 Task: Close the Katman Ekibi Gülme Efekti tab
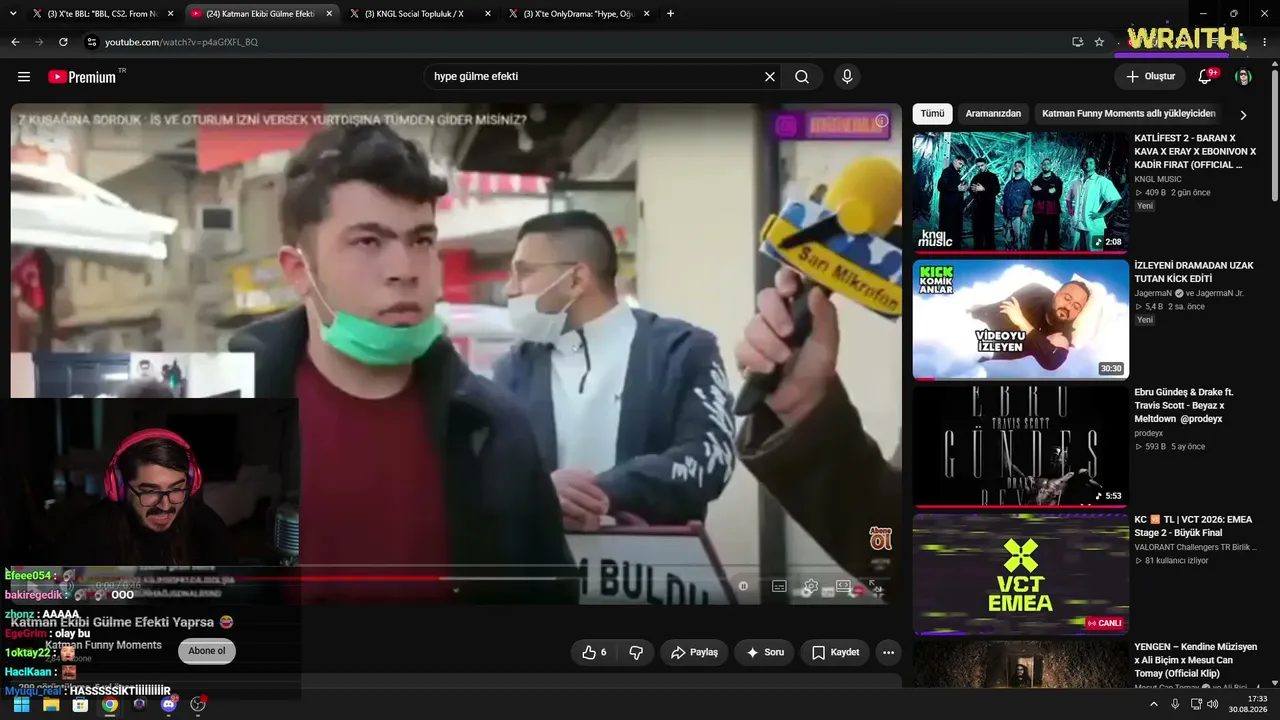click(x=329, y=14)
